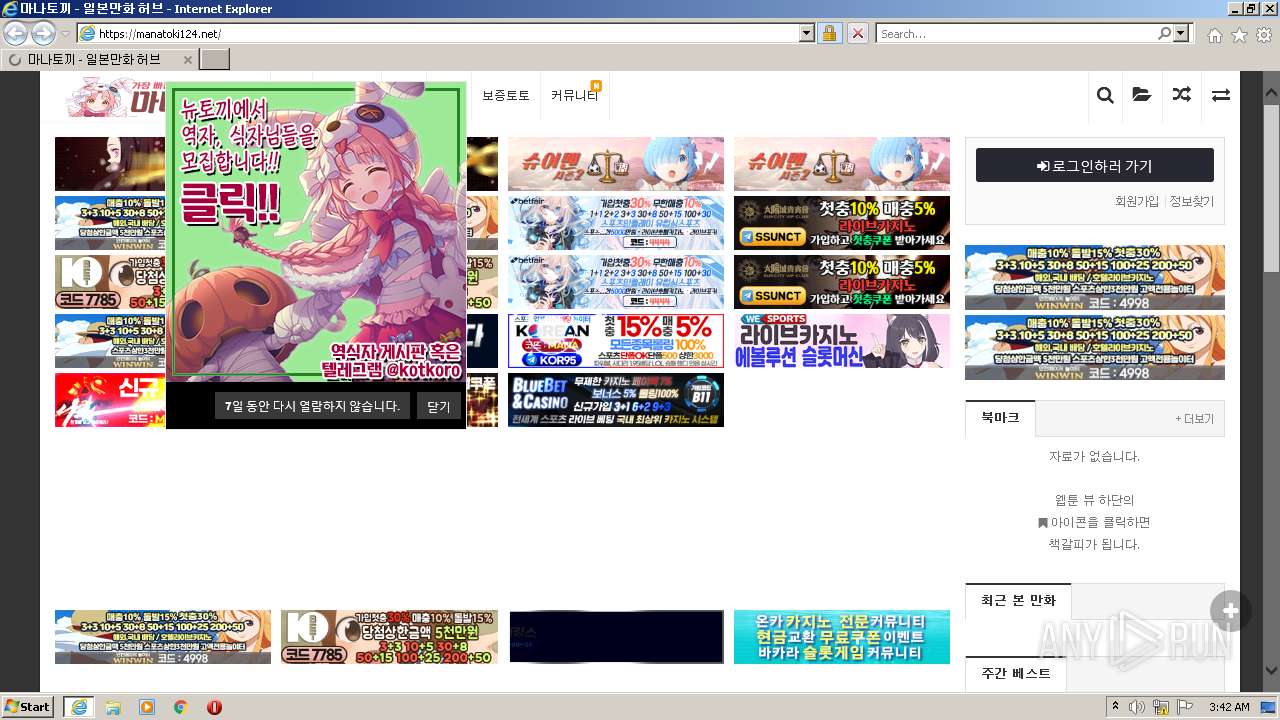1280x720 pixels.
Task: Open the 정보찾기 link
Action: click(1192, 201)
